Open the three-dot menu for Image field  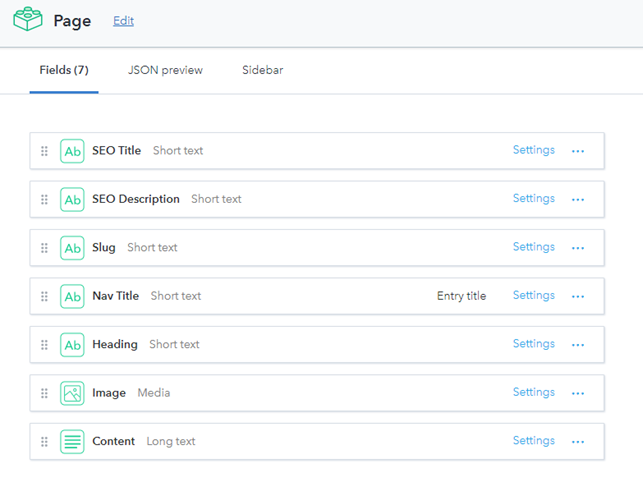[577, 393]
